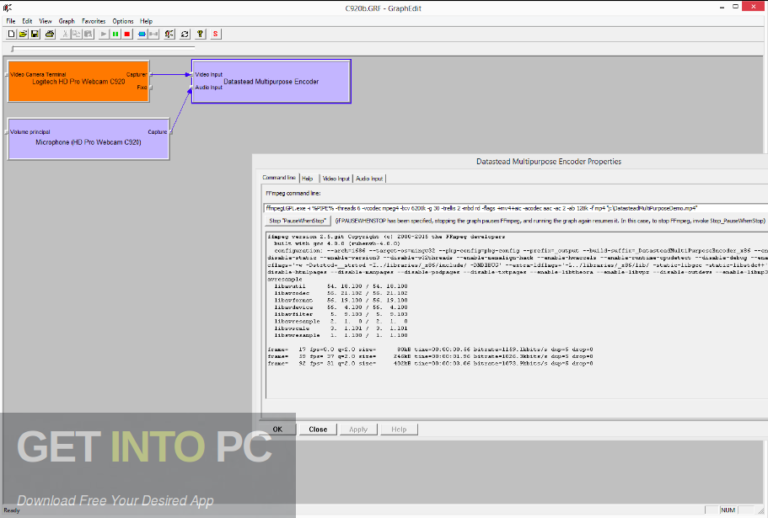Open the File menu
The height and width of the screenshot is (518, 768).
tap(11, 21)
